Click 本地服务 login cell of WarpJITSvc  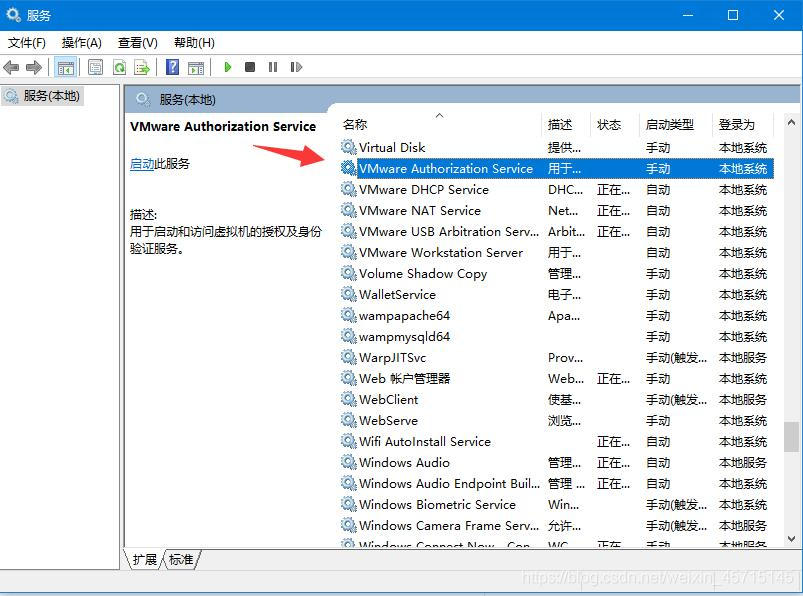(x=743, y=358)
